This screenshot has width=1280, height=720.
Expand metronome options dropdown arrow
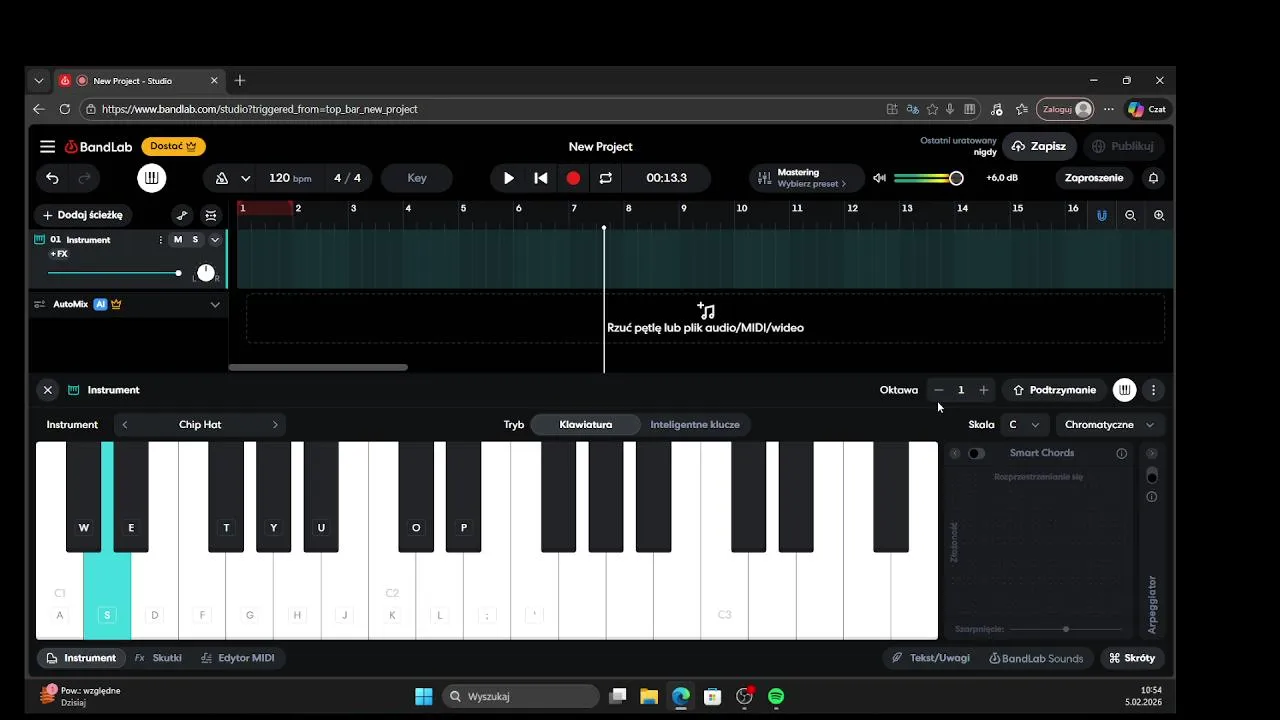coord(245,178)
